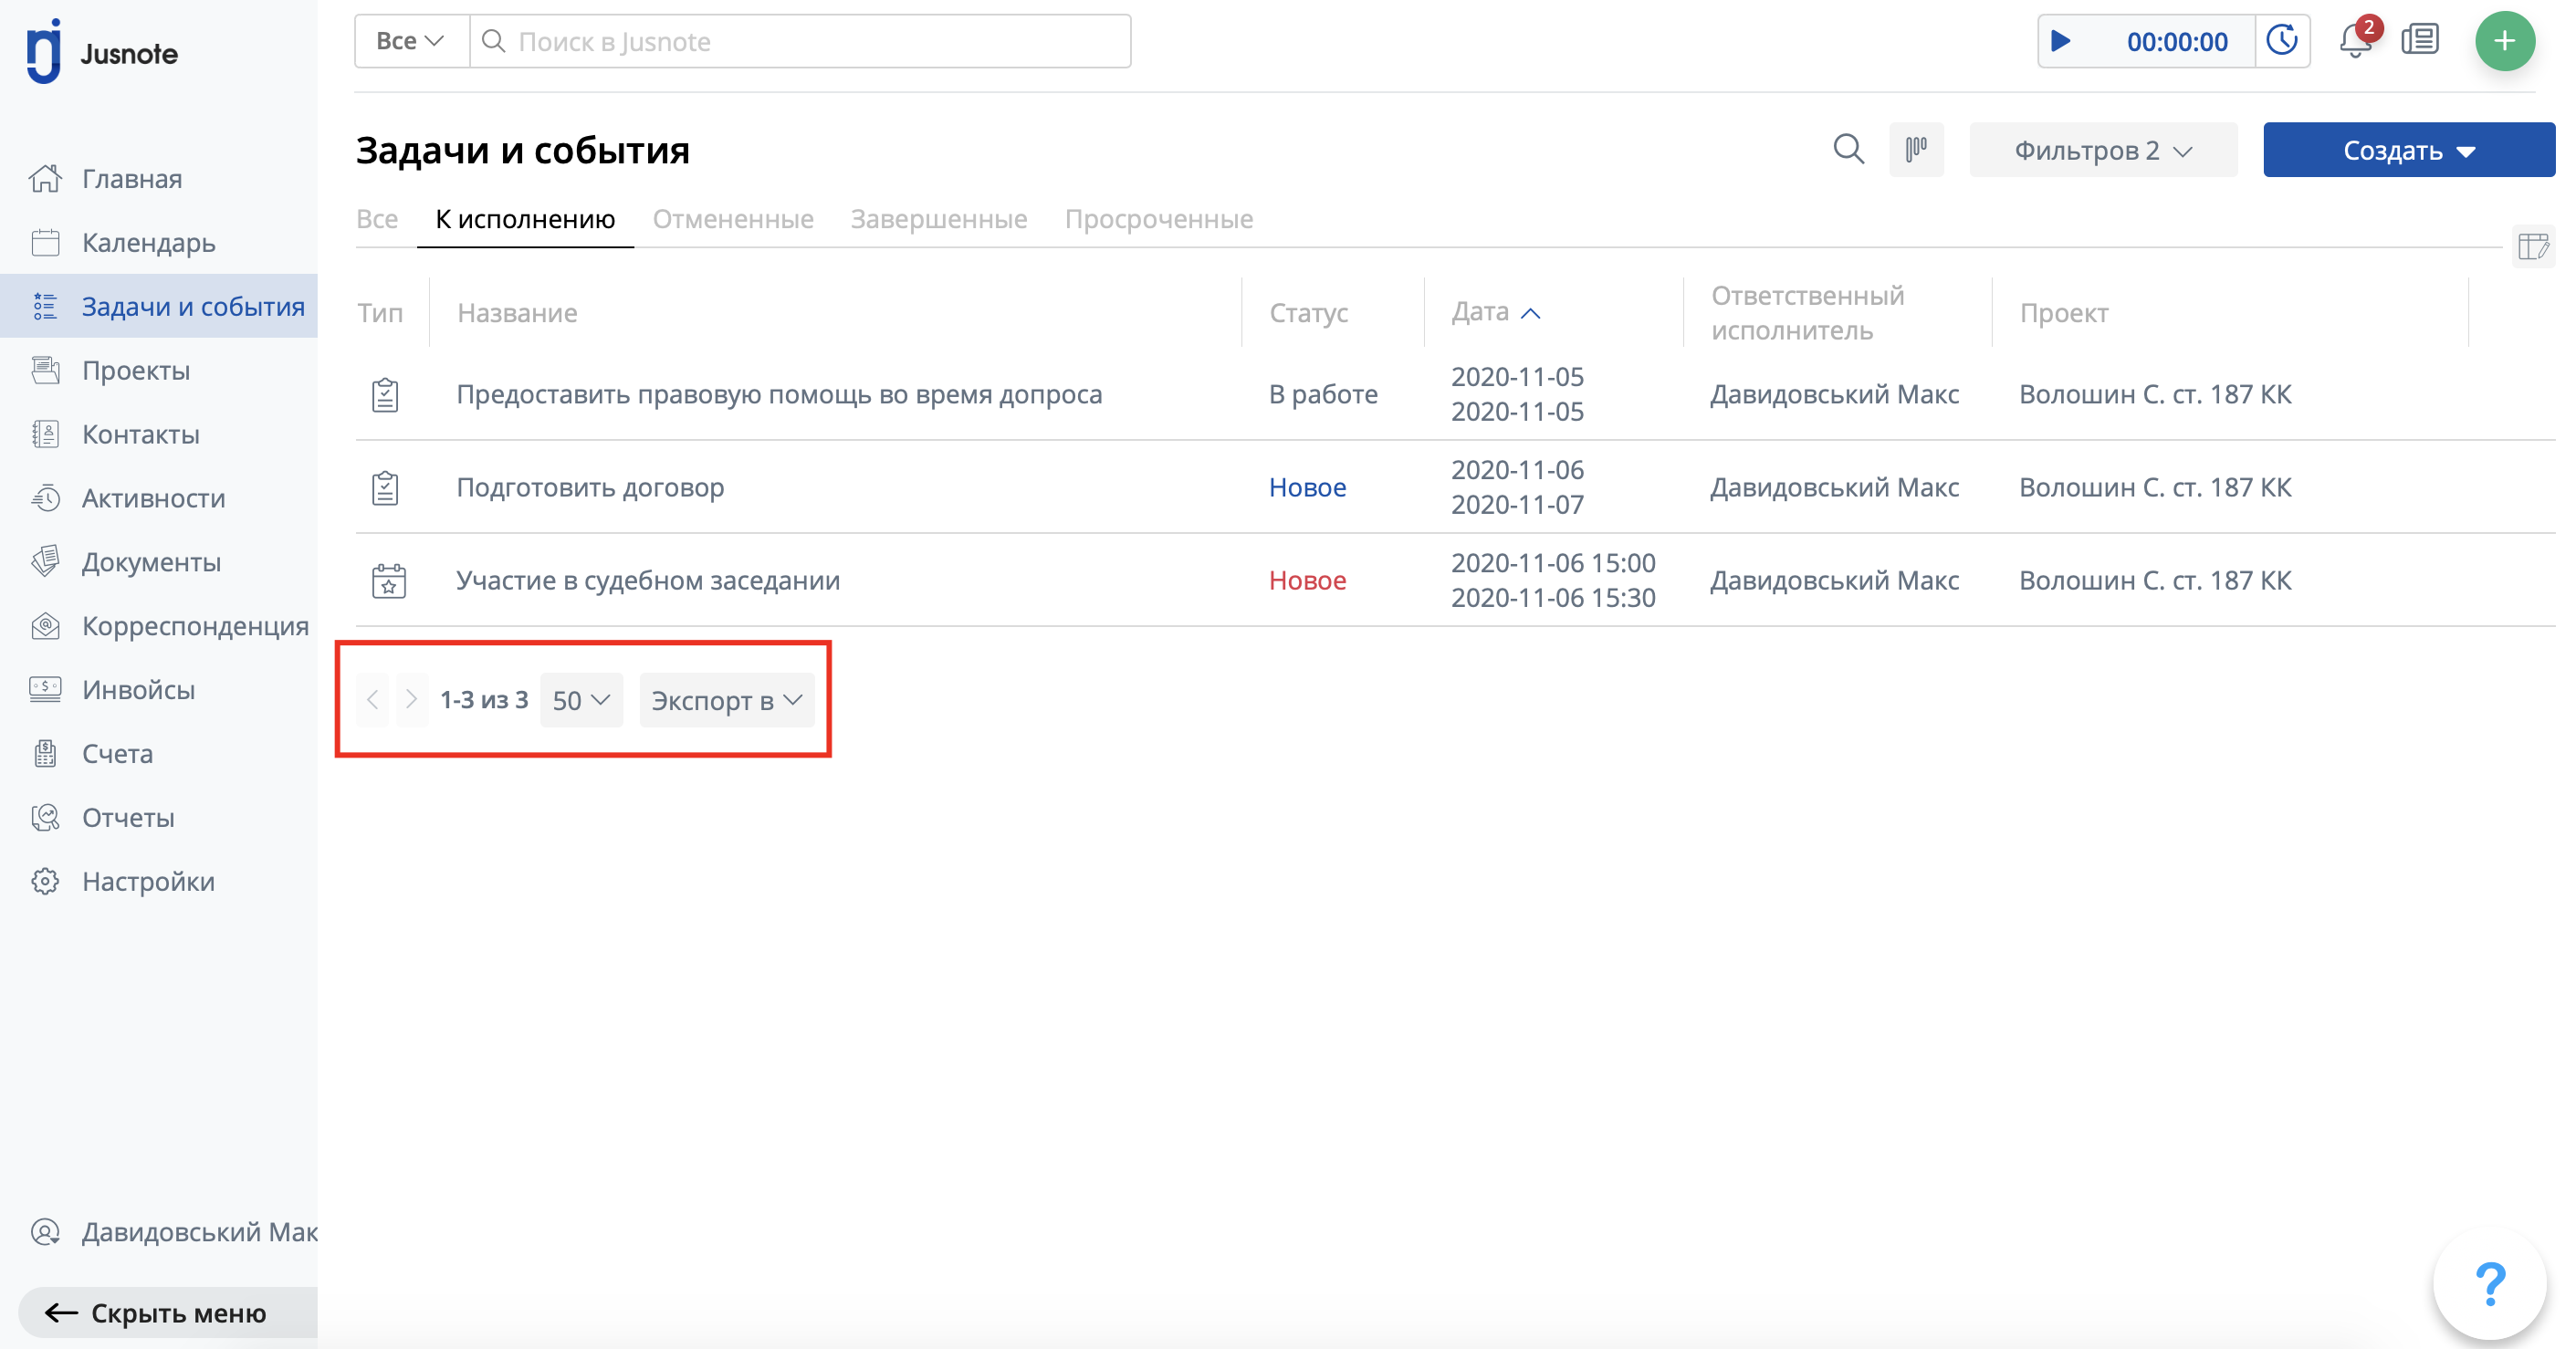Open the blue question mark help bubble
The width and height of the screenshot is (2576, 1349).
2489,1284
